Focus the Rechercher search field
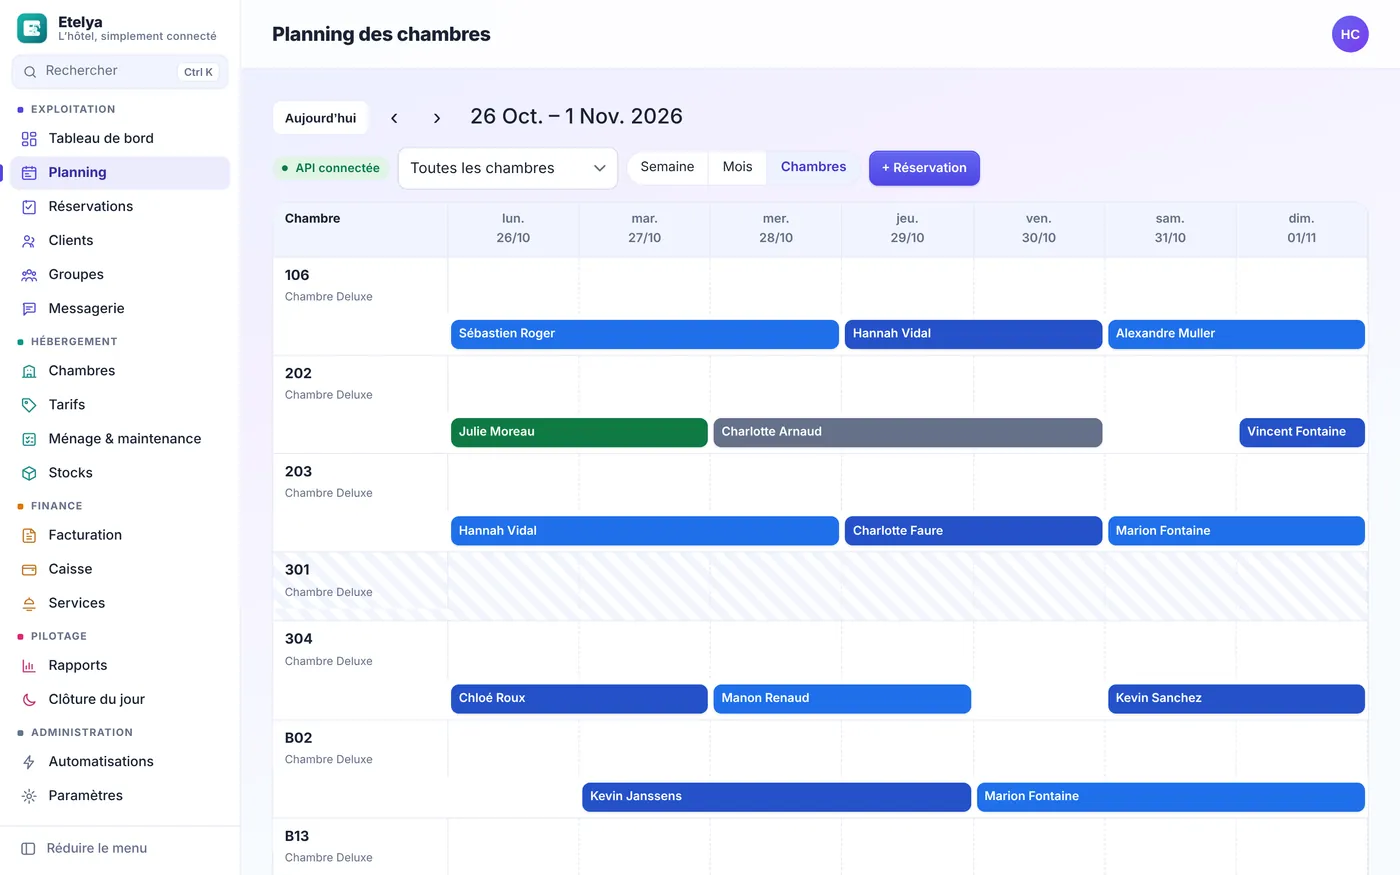 pyautogui.click(x=120, y=71)
